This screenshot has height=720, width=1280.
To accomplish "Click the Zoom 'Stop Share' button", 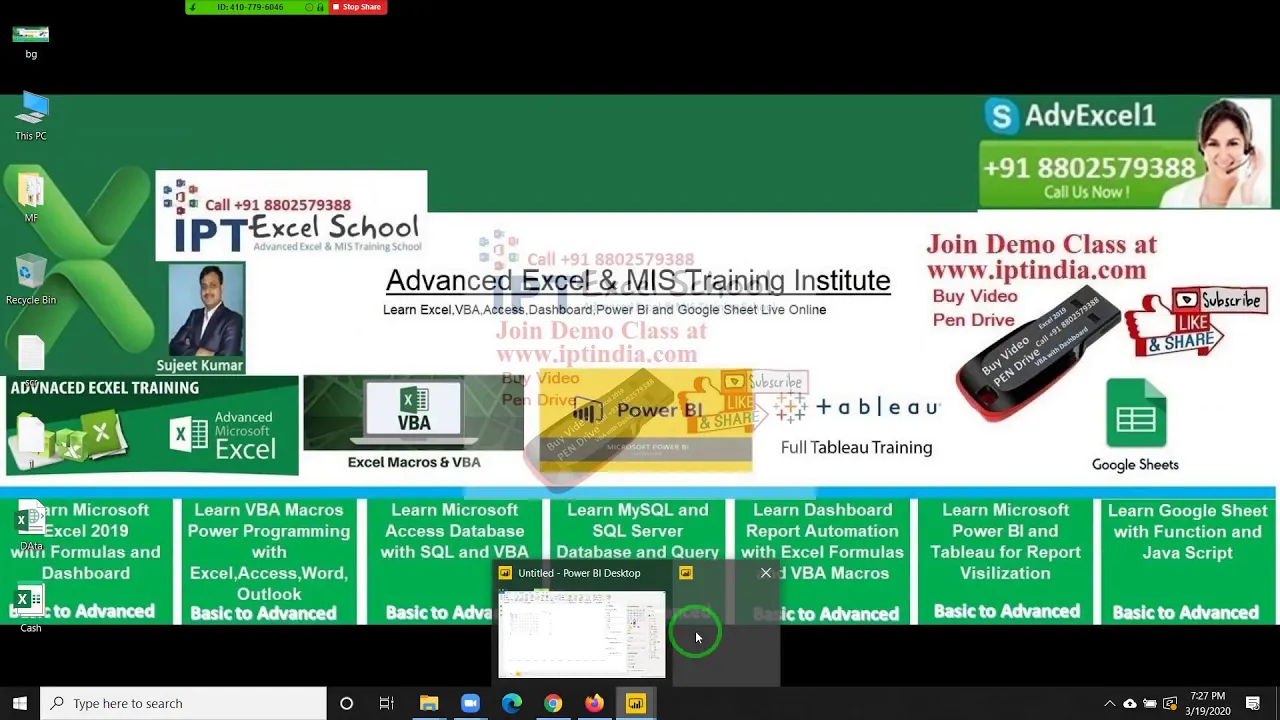I will click(357, 7).
